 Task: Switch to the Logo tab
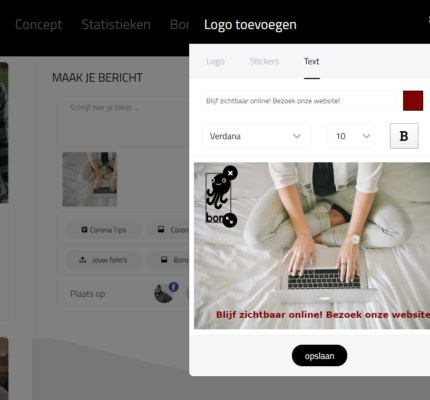pos(215,62)
